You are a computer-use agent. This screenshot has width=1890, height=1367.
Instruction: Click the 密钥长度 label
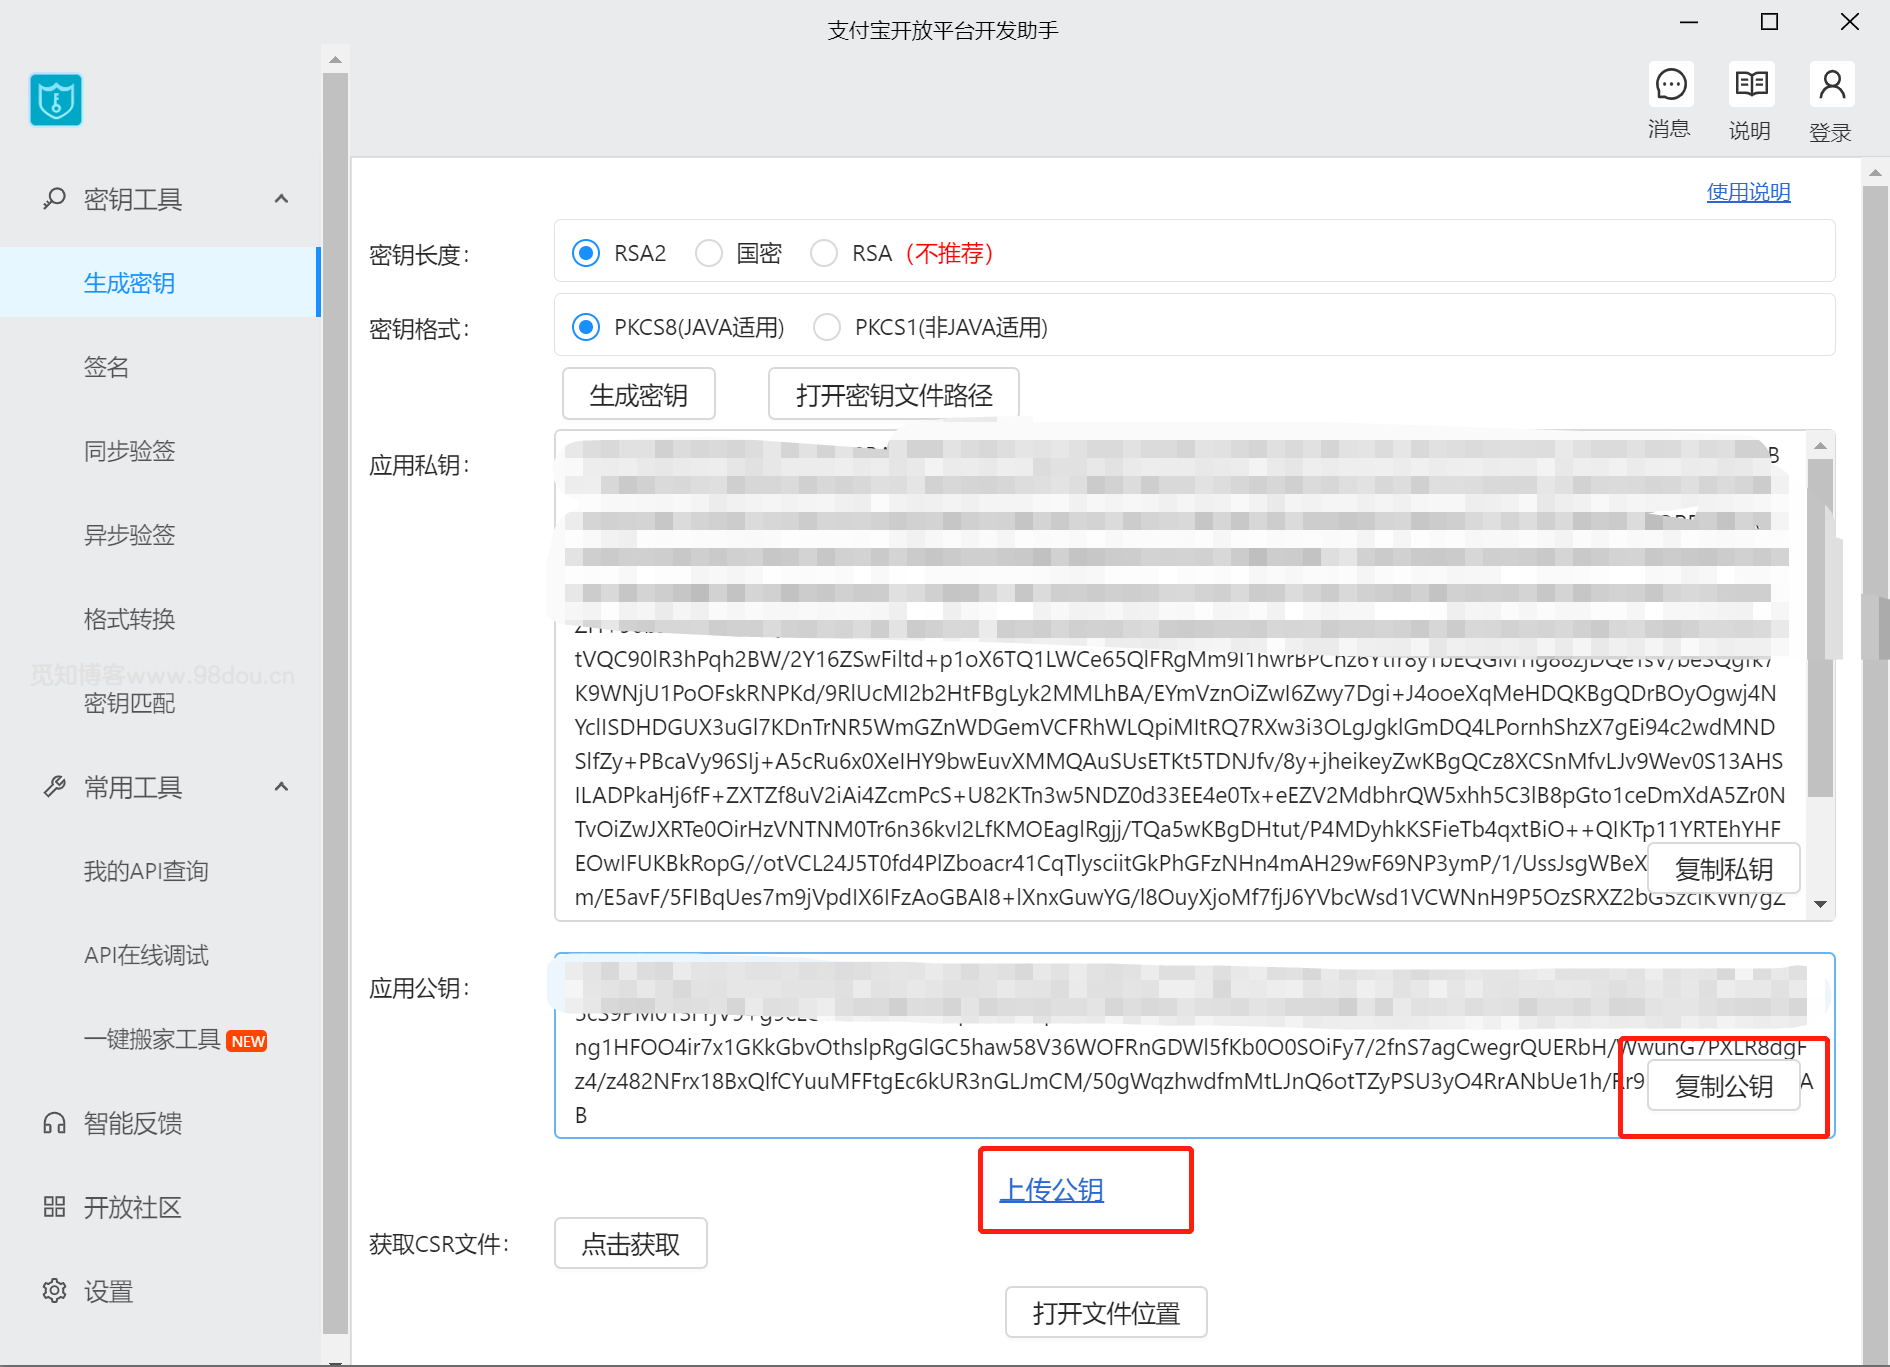pos(420,255)
